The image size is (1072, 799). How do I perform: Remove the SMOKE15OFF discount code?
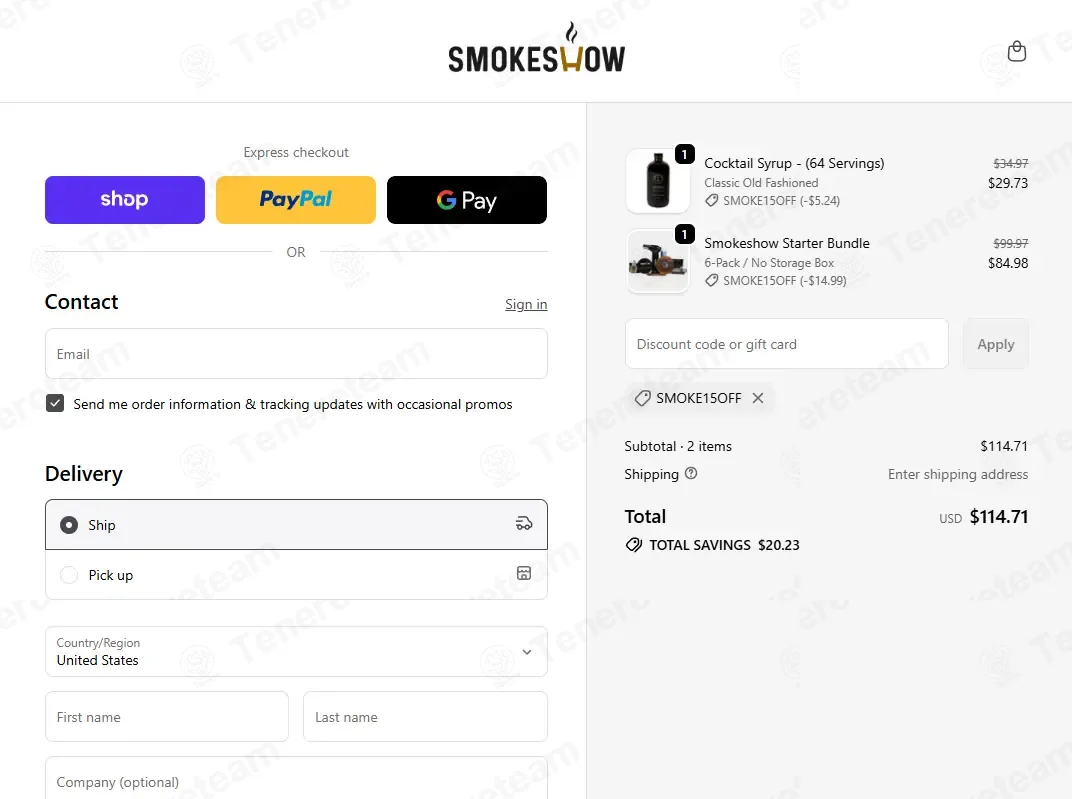pos(758,398)
